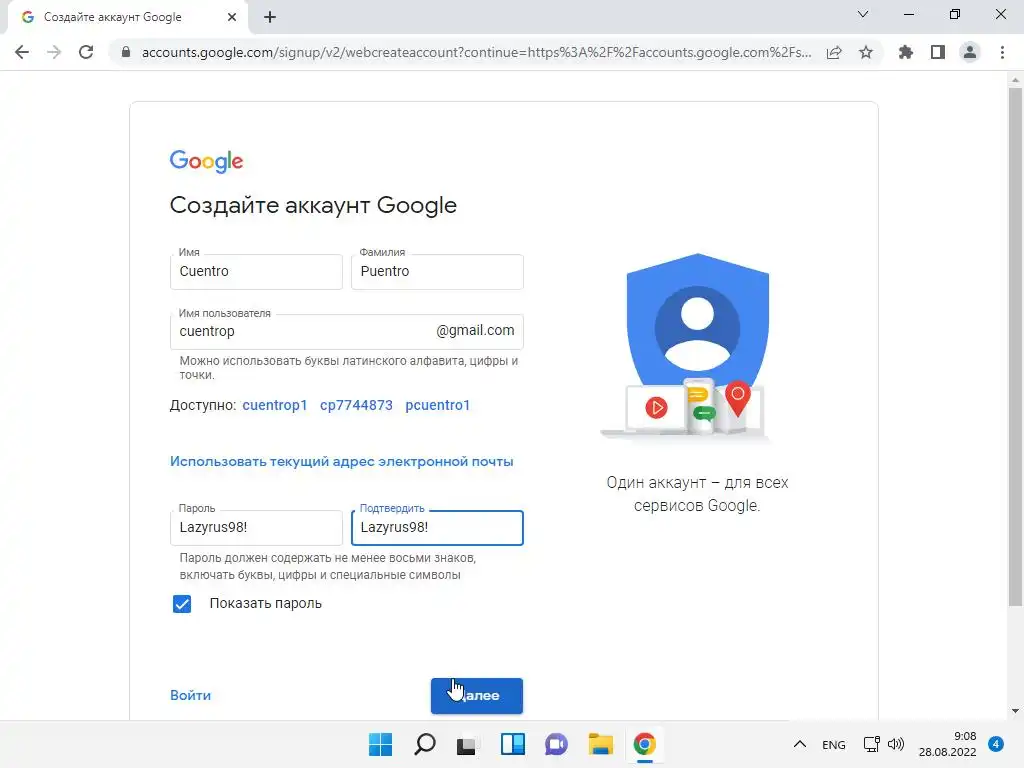Click 'Один аккаунт – для всех сервисов Google.' text
The image size is (1024, 768).
pos(697,494)
